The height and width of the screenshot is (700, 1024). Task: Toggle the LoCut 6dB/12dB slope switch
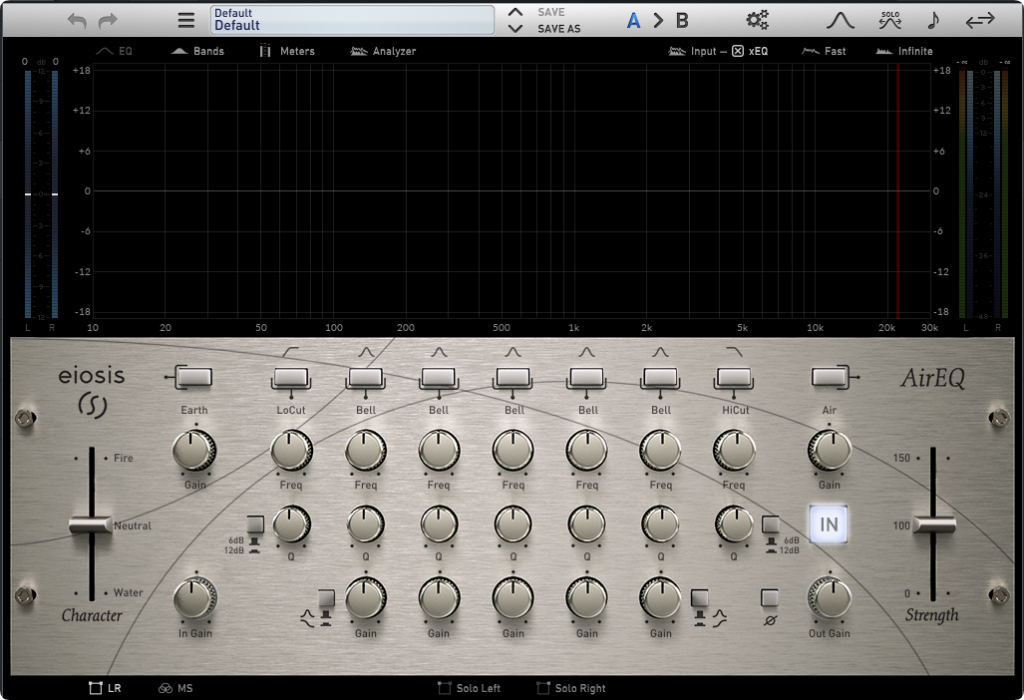(255, 524)
